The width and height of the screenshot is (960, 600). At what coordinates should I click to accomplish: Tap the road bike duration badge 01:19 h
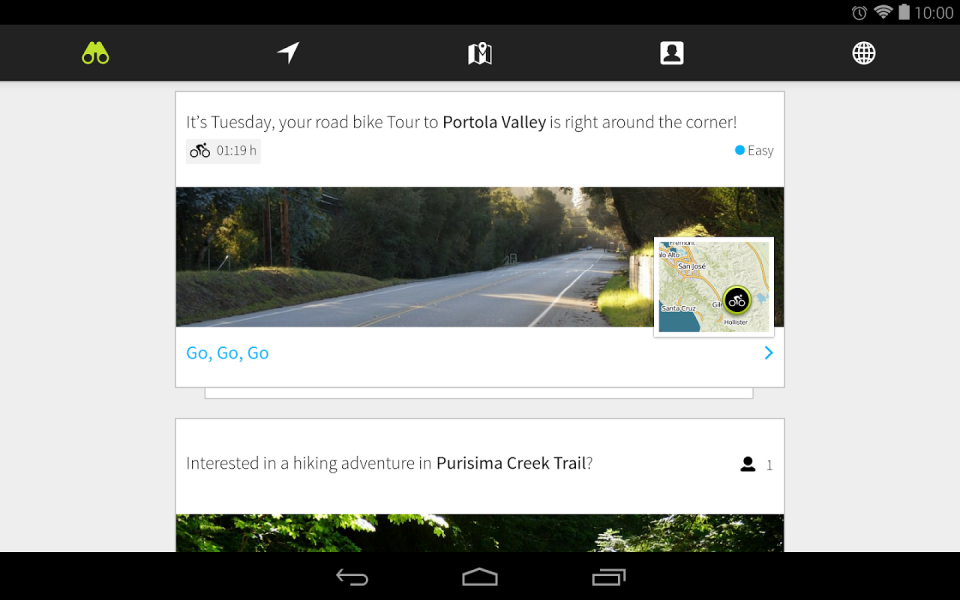point(223,151)
